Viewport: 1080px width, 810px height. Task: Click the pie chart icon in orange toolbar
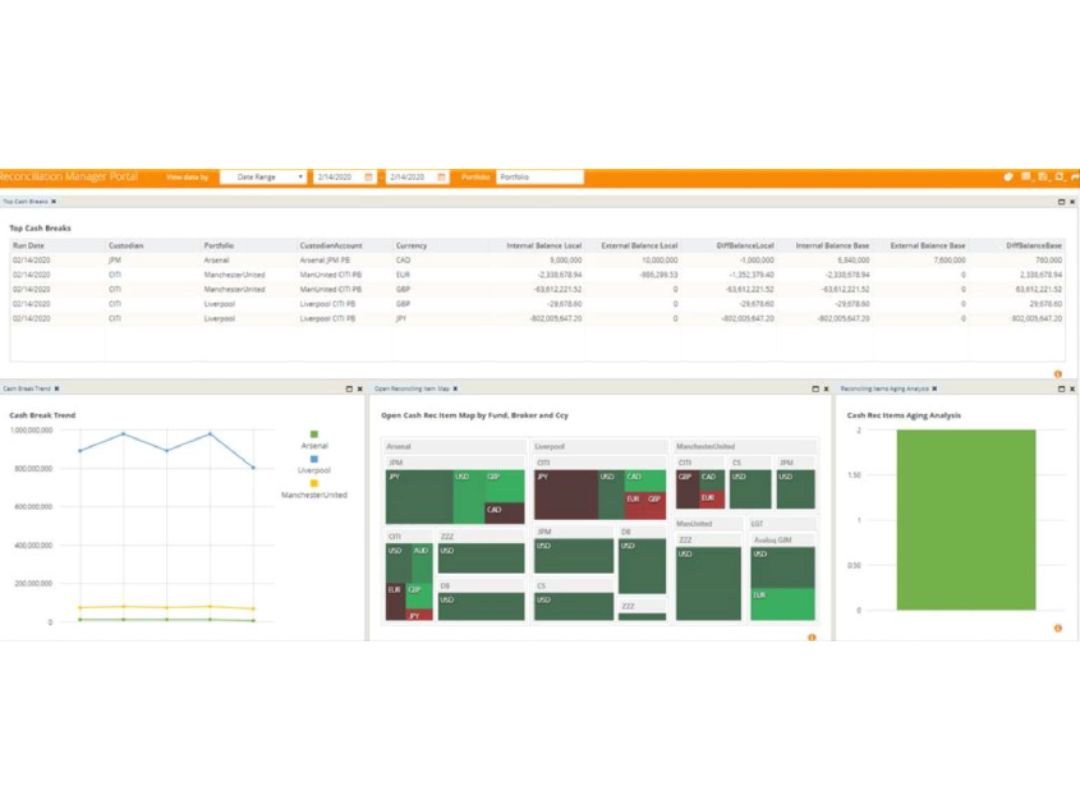coord(1008,177)
